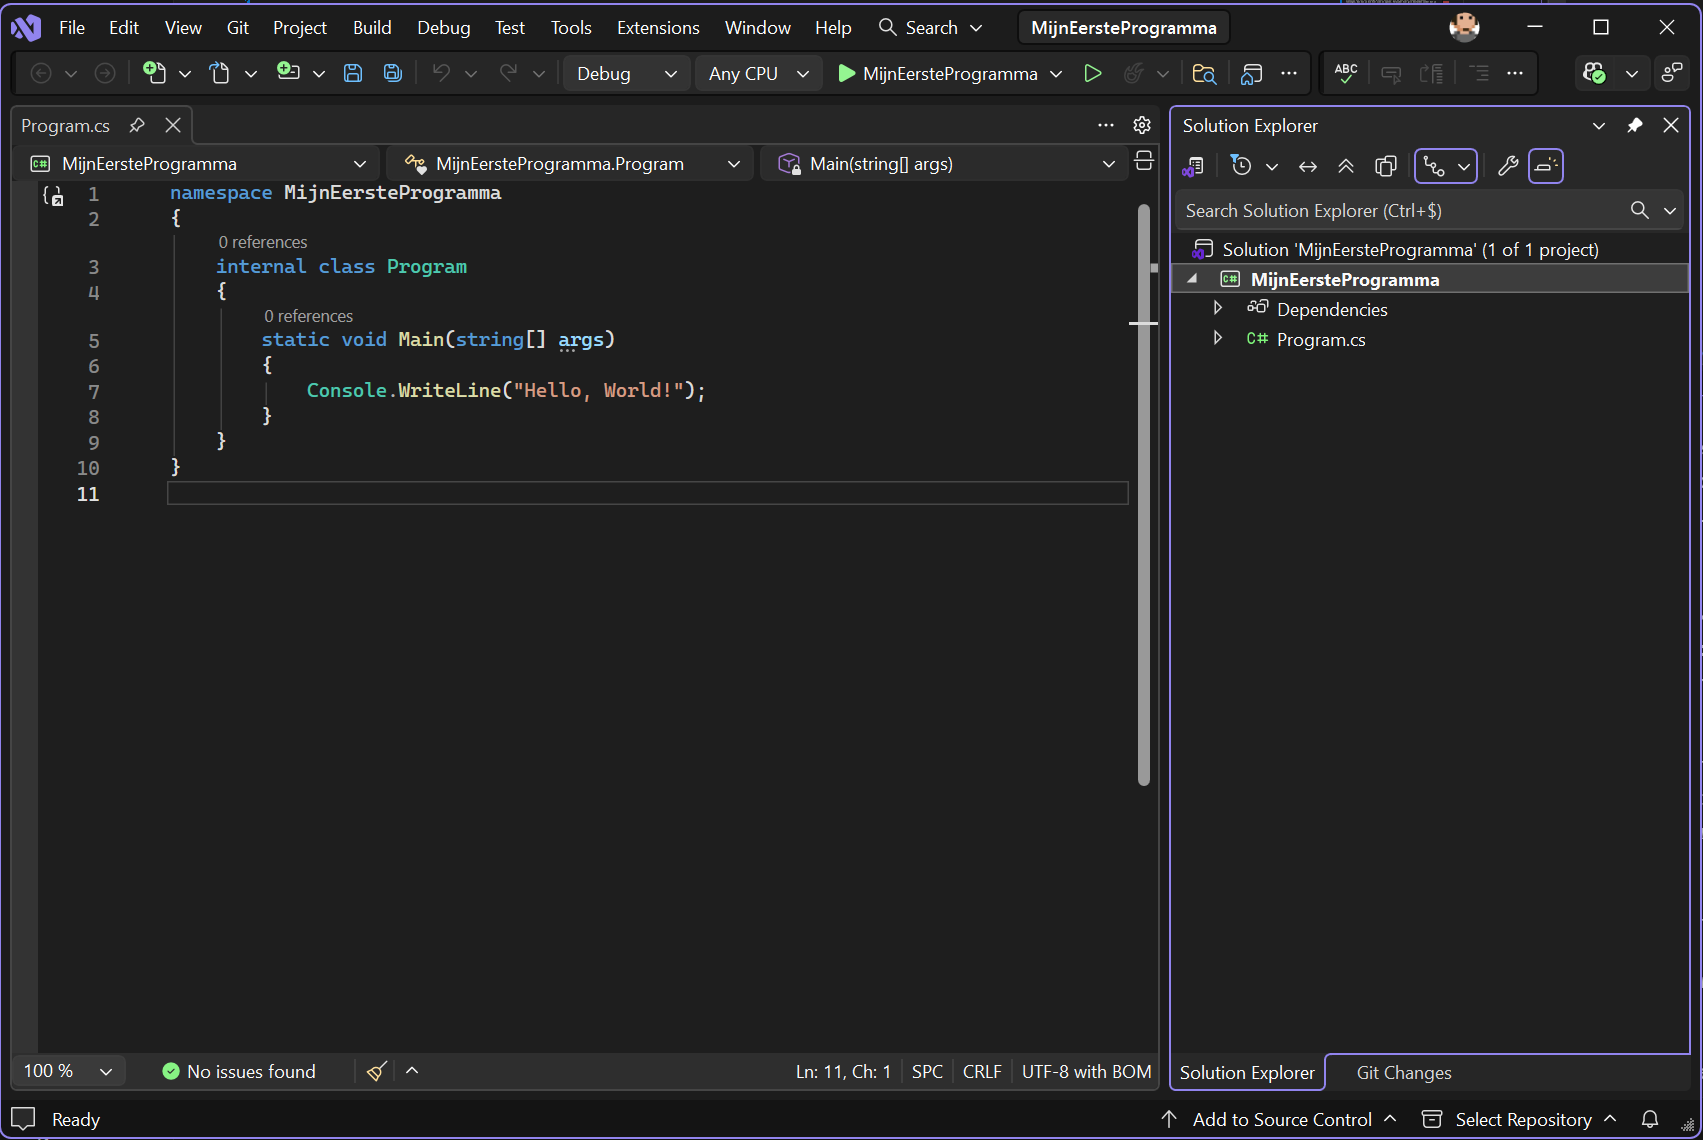Click the code cleanup broom icon
1703x1140 pixels.
click(x=377, y=1071)
